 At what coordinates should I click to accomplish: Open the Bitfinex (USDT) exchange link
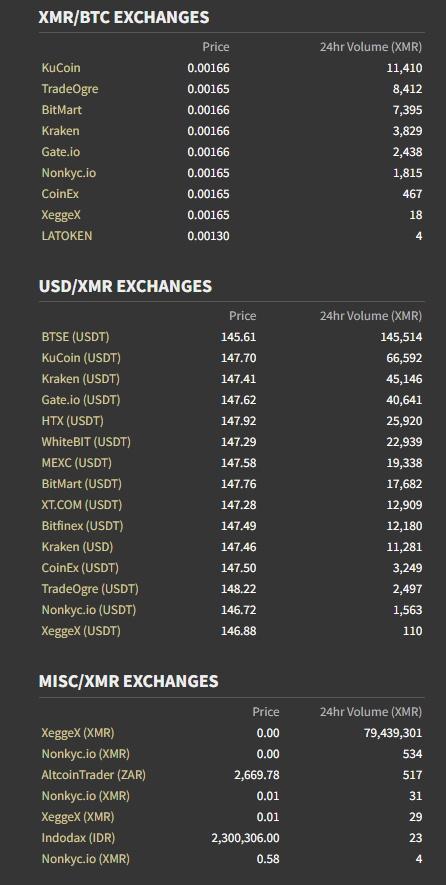click(x=82, y=526)
